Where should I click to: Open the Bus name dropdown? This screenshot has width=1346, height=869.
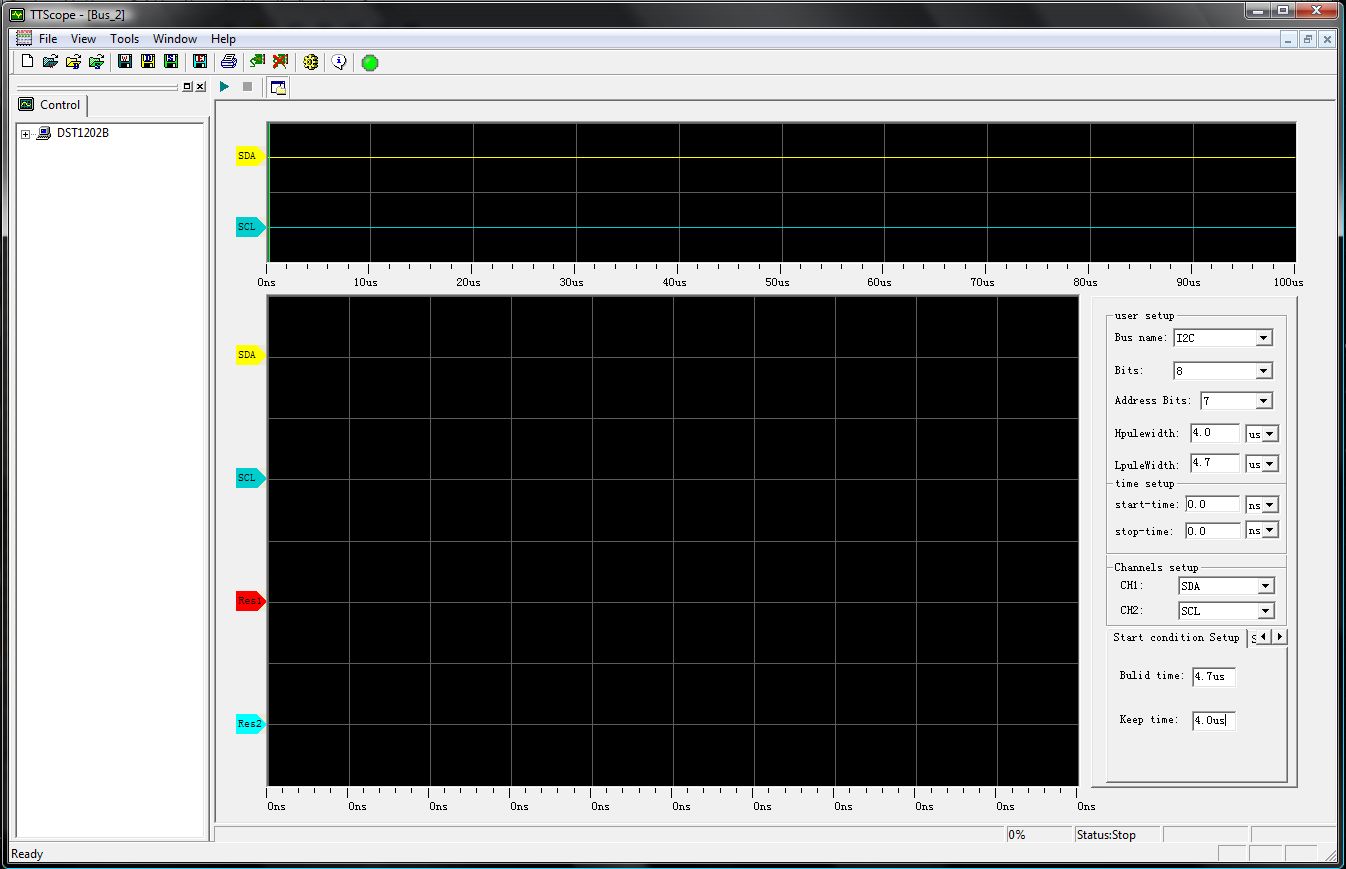coord(1263,338)
